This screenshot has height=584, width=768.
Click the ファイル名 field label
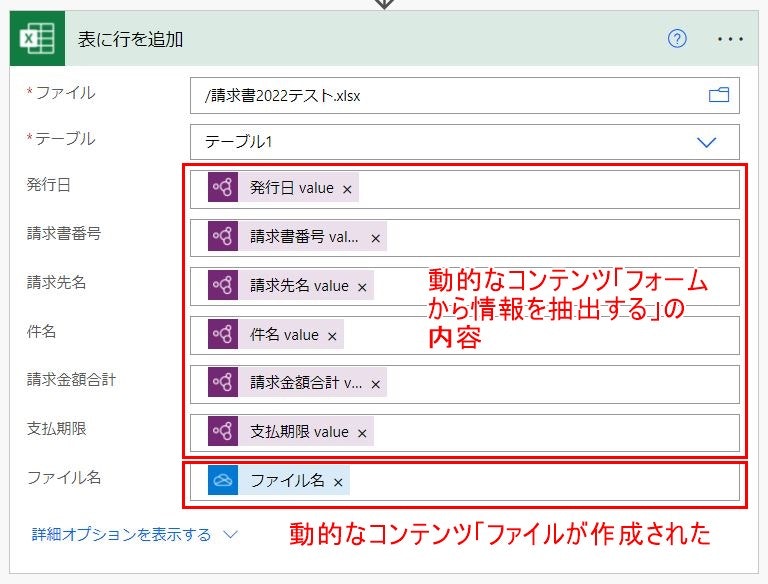coord(64,477)
